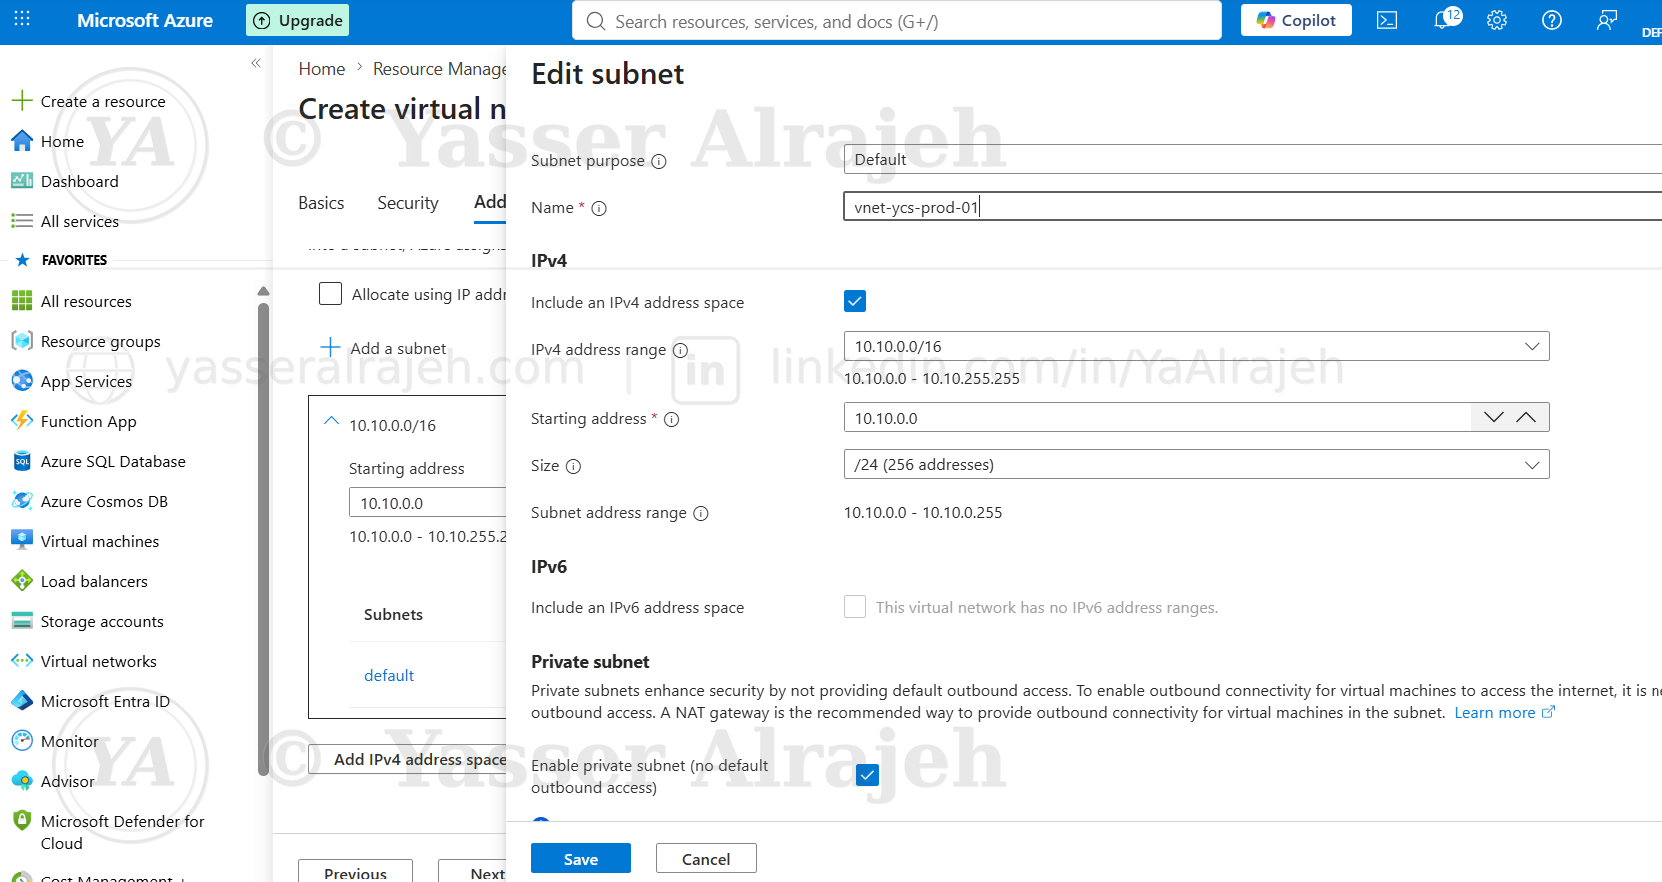Click the Home house icon in sidebar
This screenshot has width=1662, height=882.
tap(22, 141)
